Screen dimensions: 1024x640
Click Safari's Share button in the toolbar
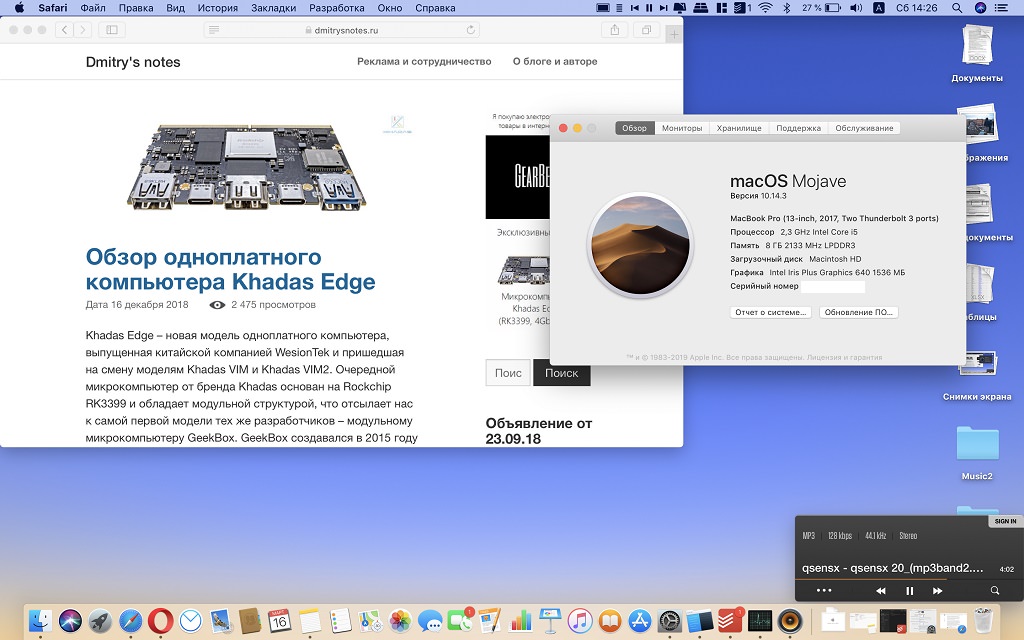click(615, 30)
